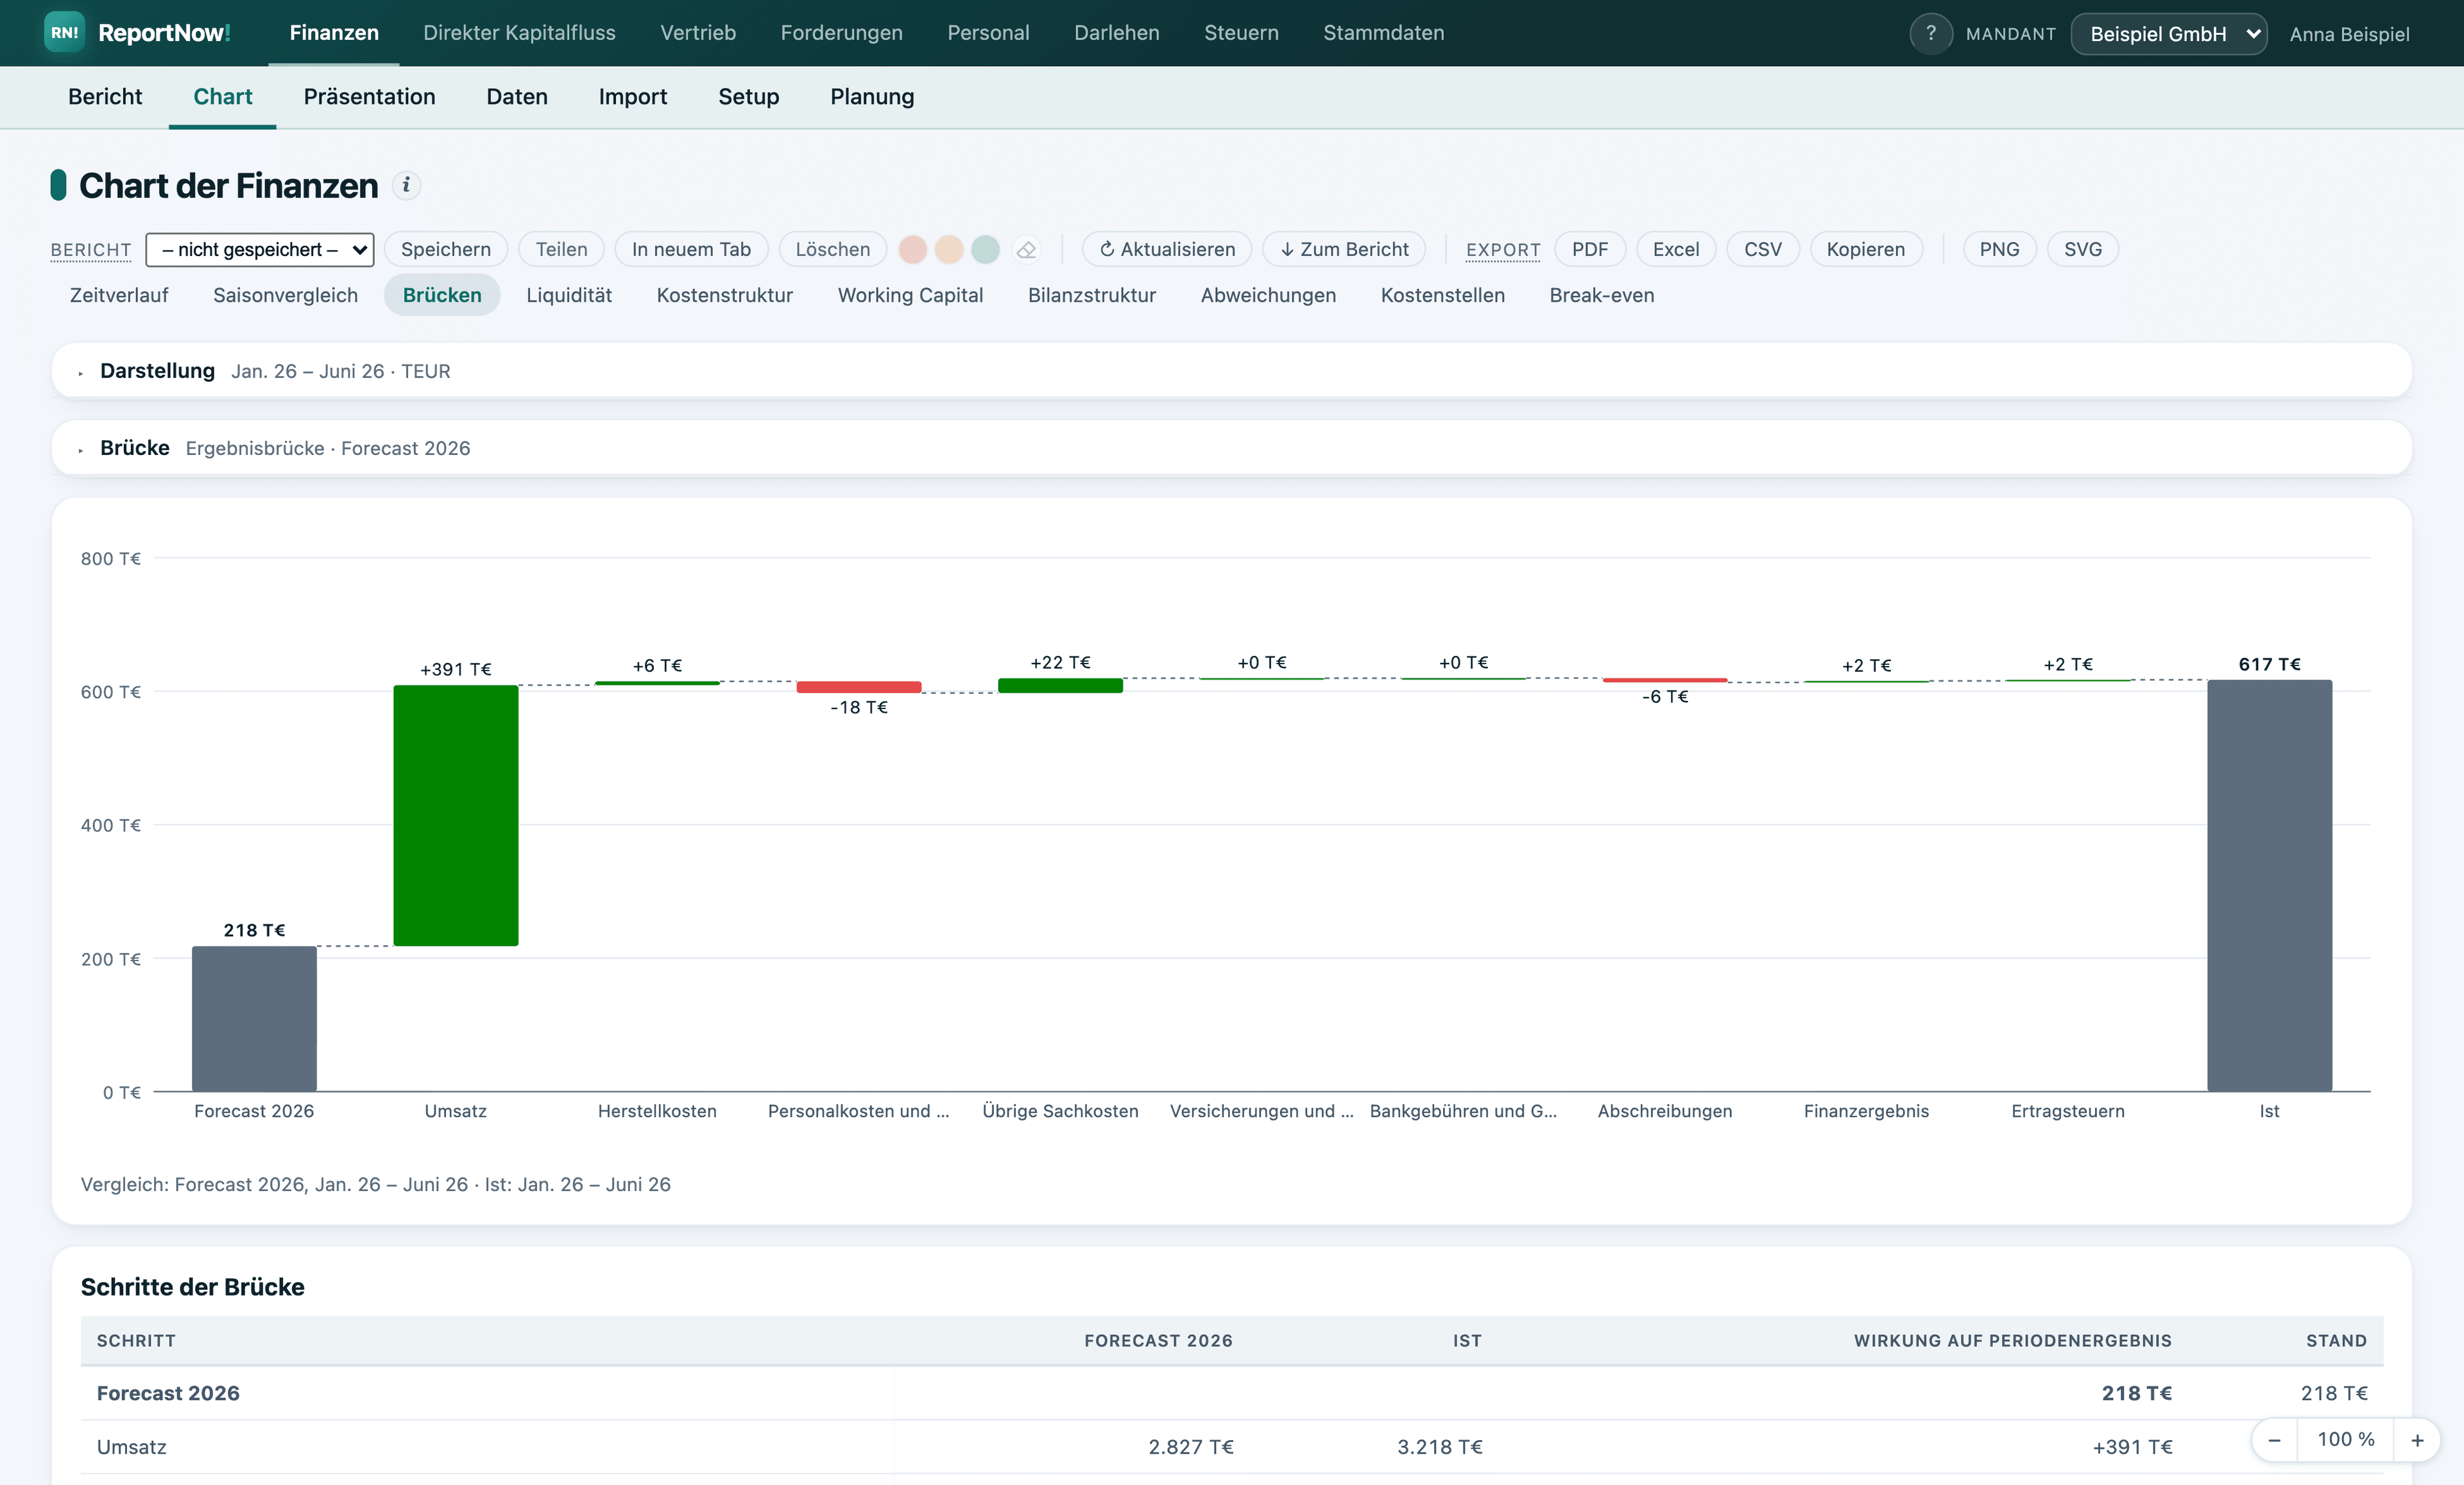Click the Aktualisieren refresh button
The image size is (2464, 1485).
coord(1166,250)
